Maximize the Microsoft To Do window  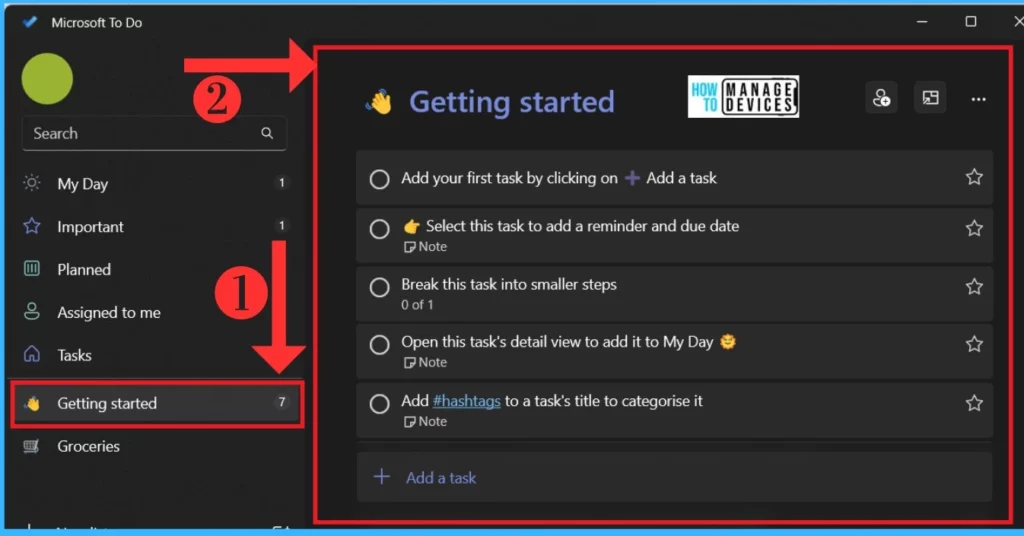pos(971,22)
